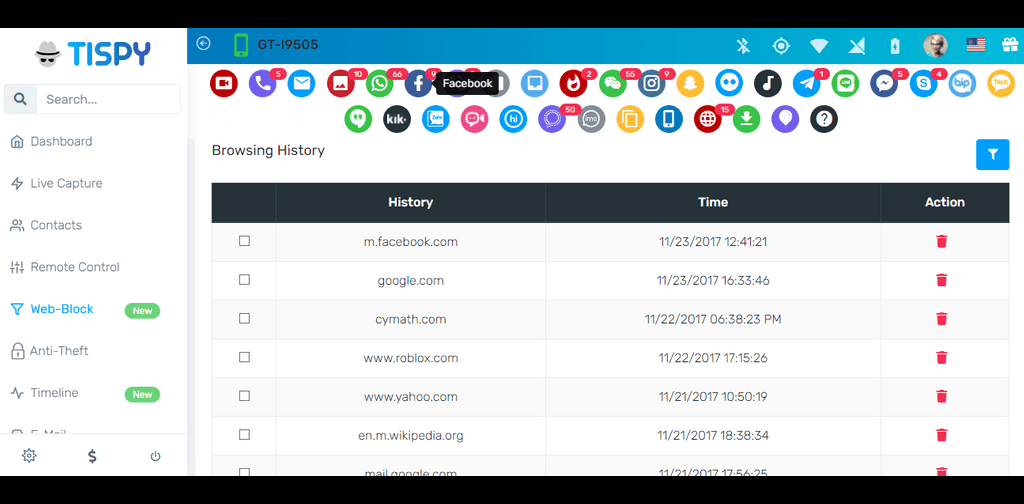Delete the www.roblox.com history entry

(942, 357)
